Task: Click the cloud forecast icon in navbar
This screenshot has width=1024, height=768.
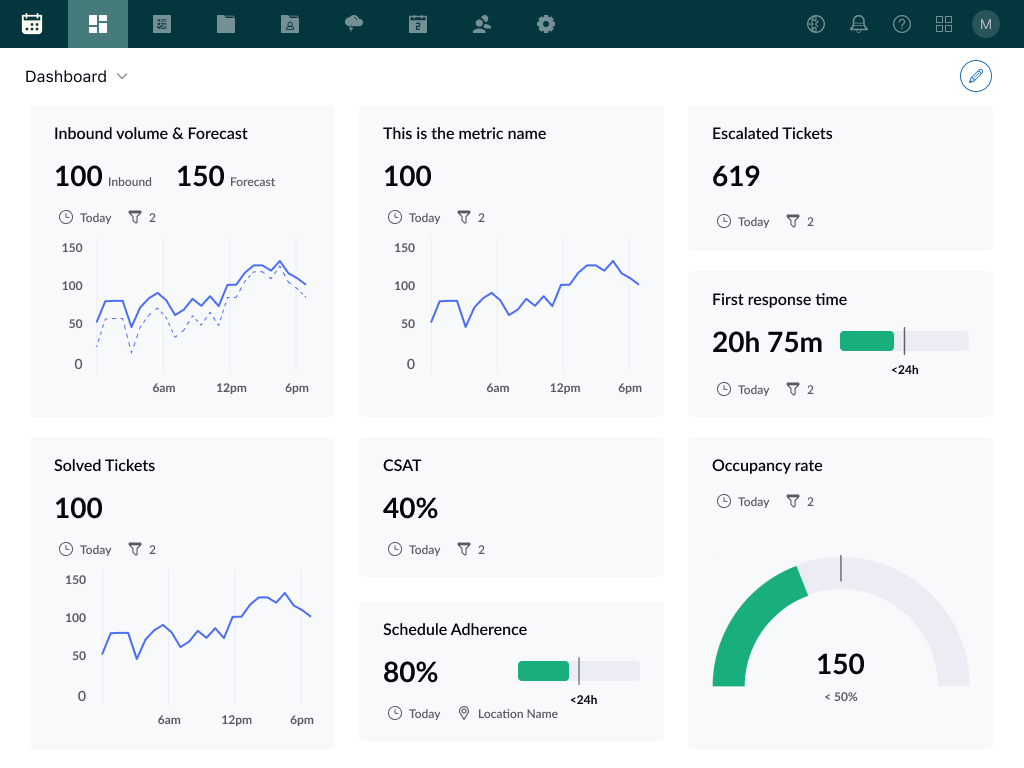Action: (354, 24)
